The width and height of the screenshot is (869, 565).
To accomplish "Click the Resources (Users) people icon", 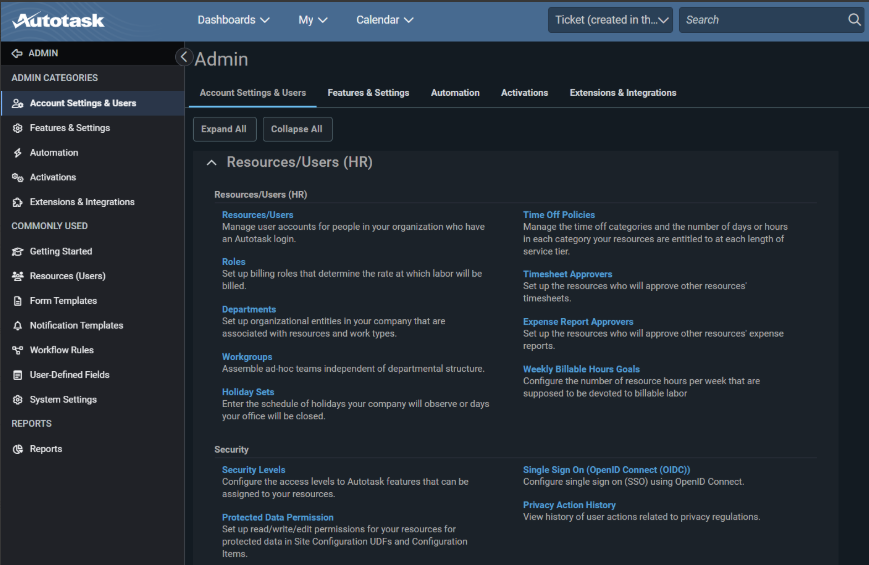I will point(18,276).
